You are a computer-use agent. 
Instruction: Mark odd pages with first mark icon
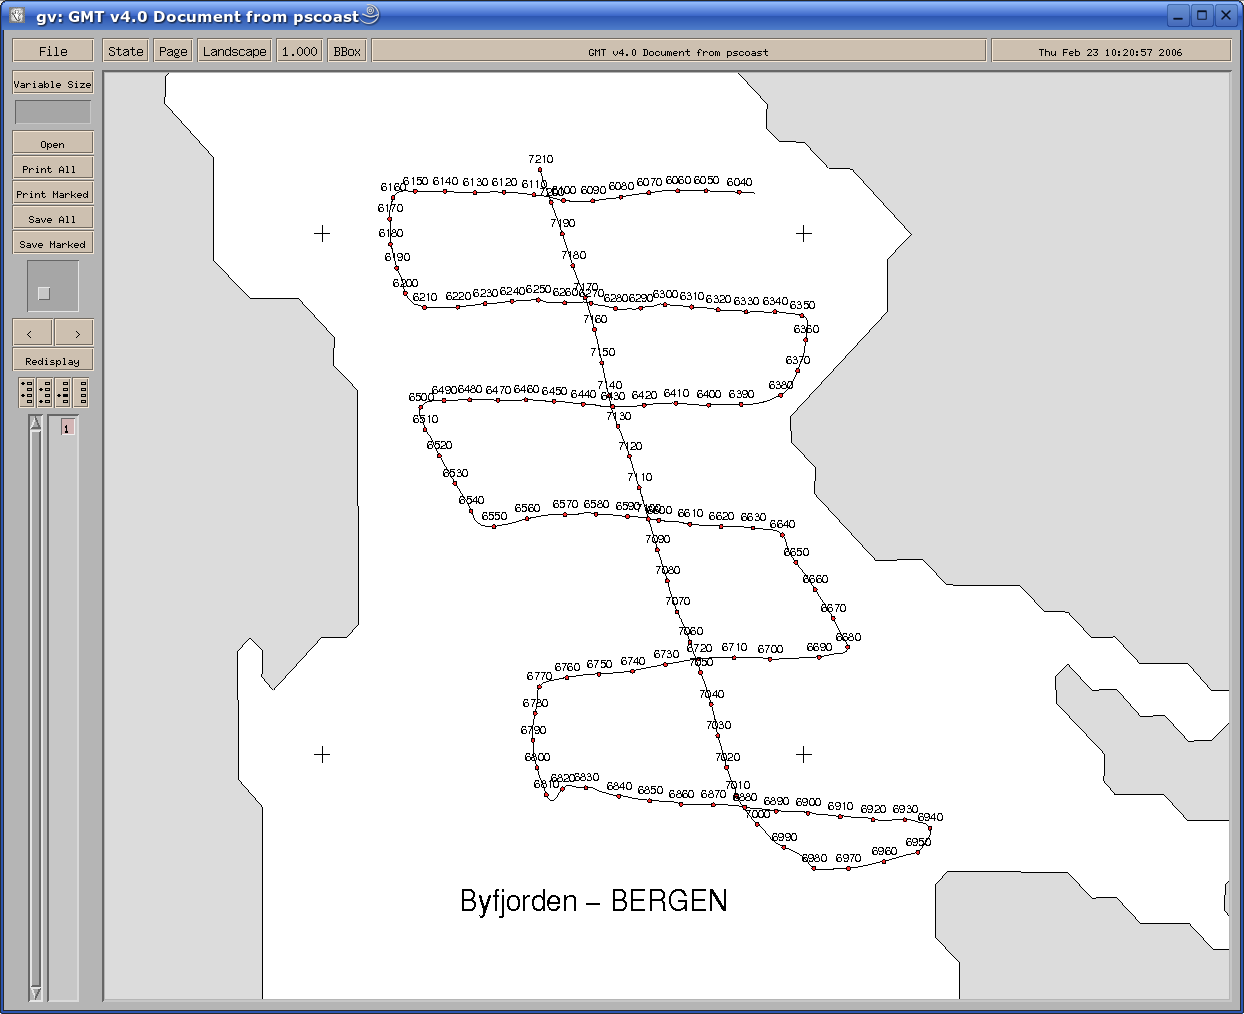pos(27,392)
